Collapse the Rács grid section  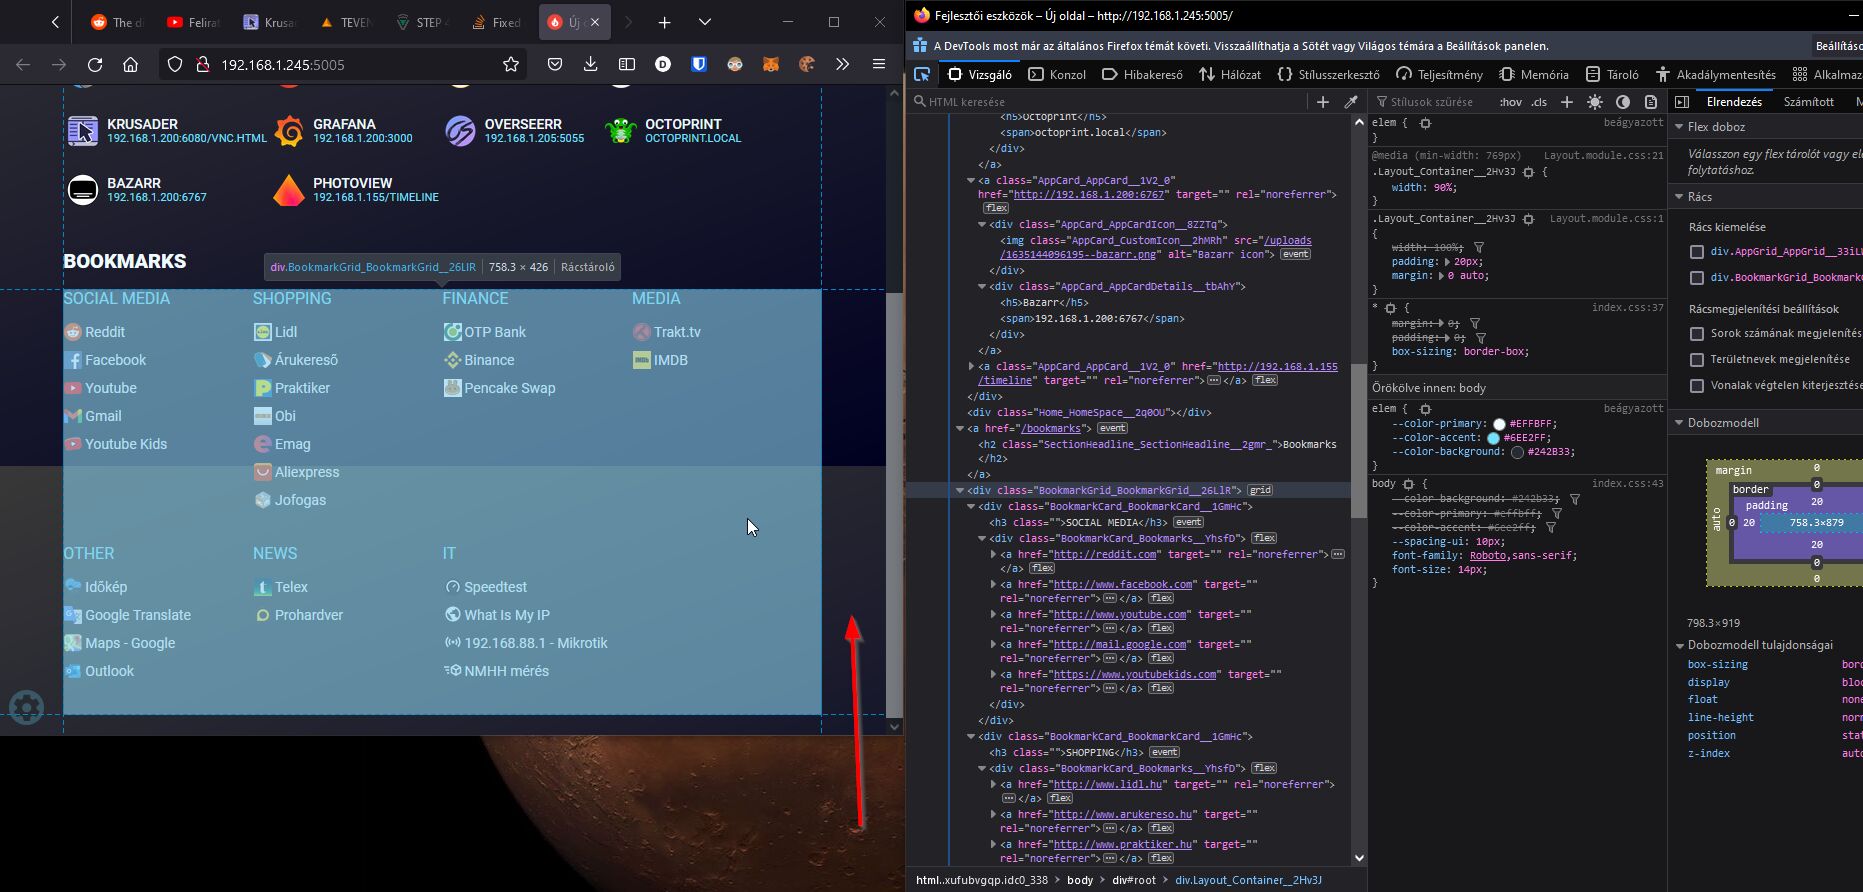(1679, 197)
